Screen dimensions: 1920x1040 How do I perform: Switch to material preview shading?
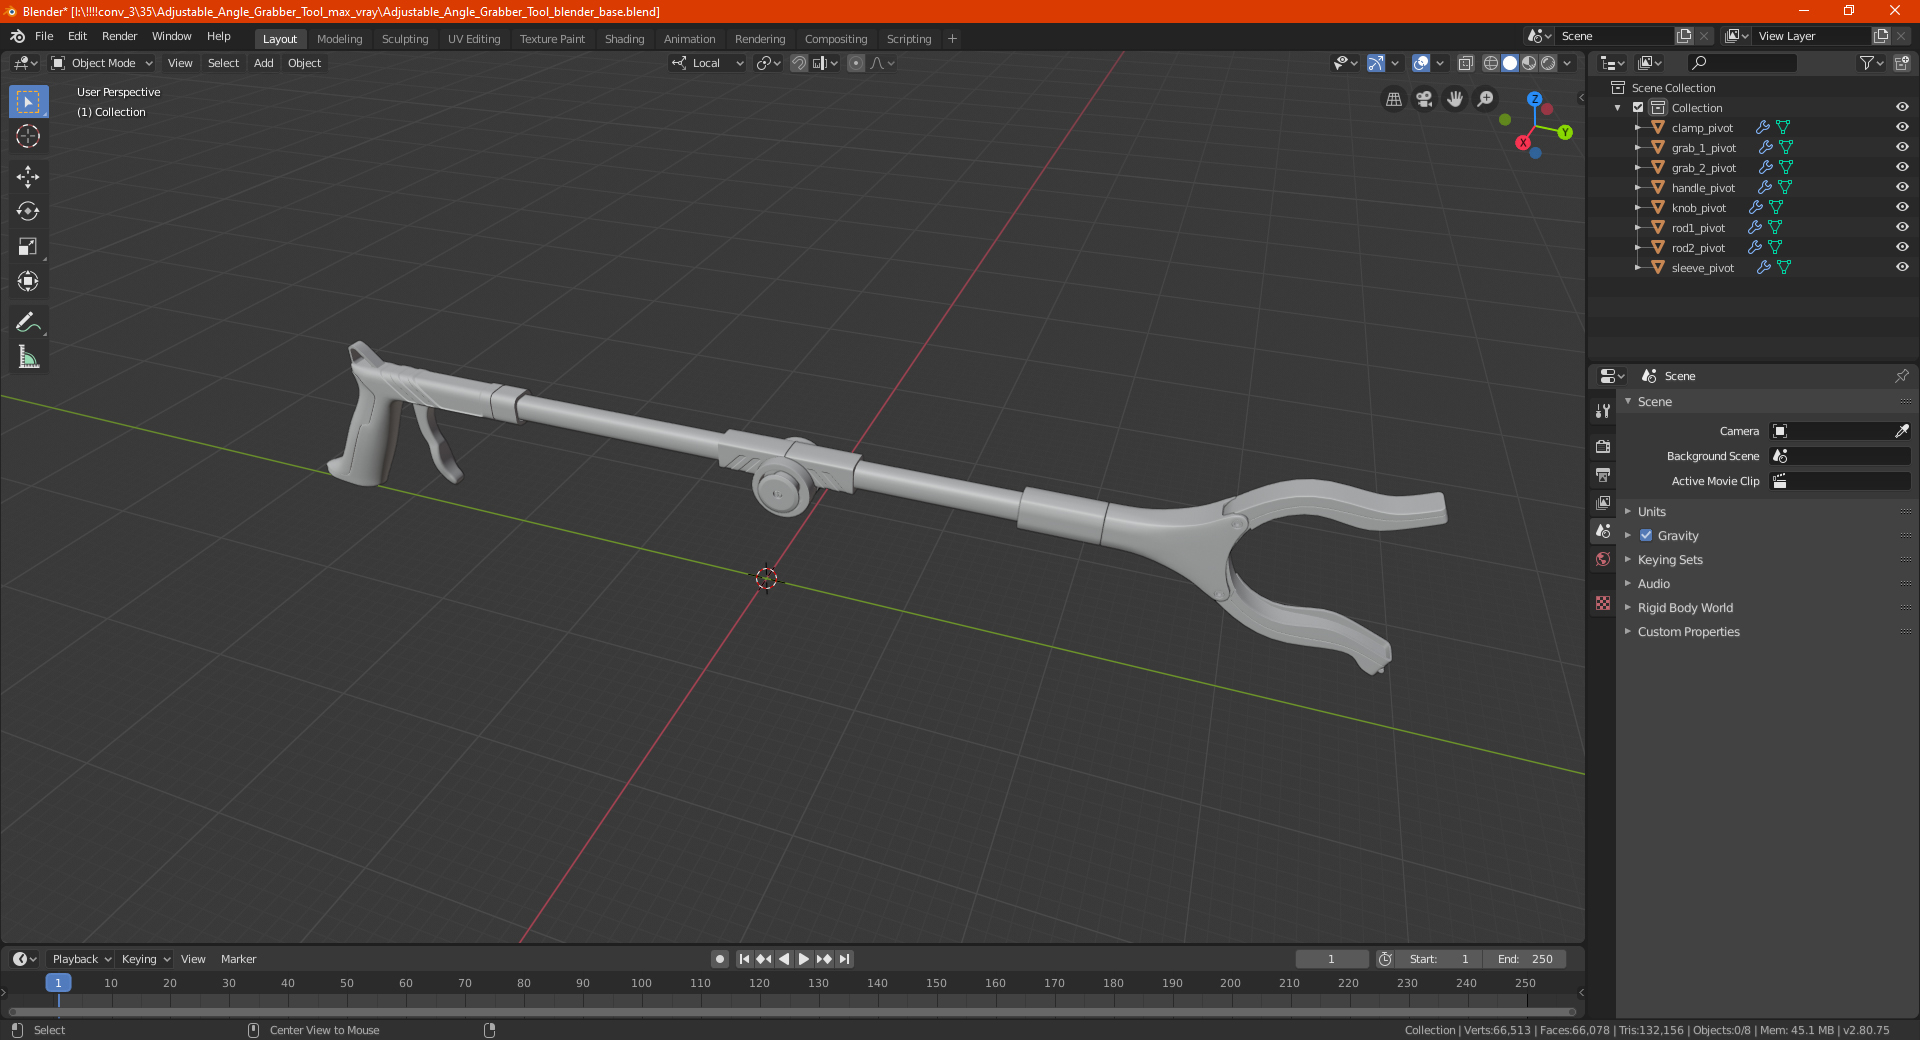(x=1529, y=63)
